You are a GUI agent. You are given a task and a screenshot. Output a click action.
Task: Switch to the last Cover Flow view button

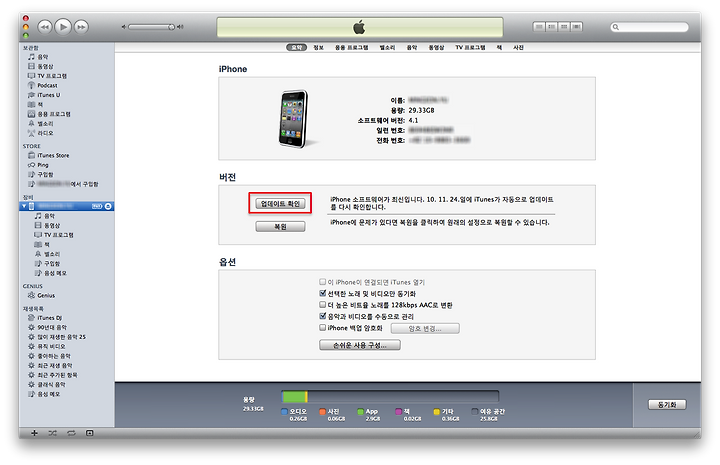577,27
